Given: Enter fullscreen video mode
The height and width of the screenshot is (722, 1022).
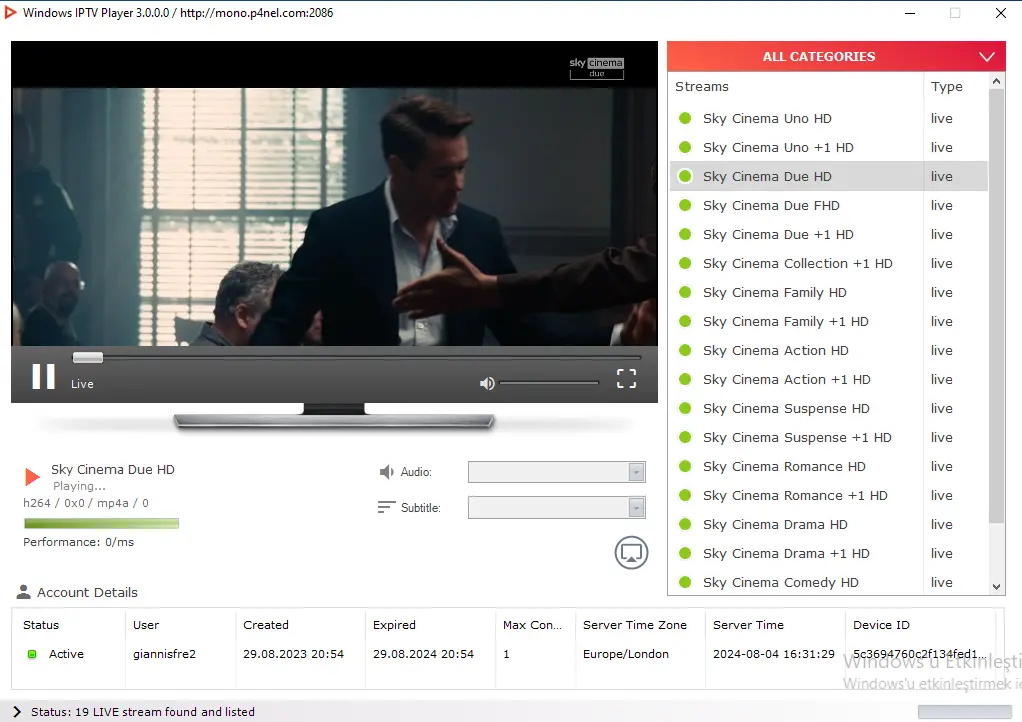Looking at the screenshot, I should pos(626,378).
